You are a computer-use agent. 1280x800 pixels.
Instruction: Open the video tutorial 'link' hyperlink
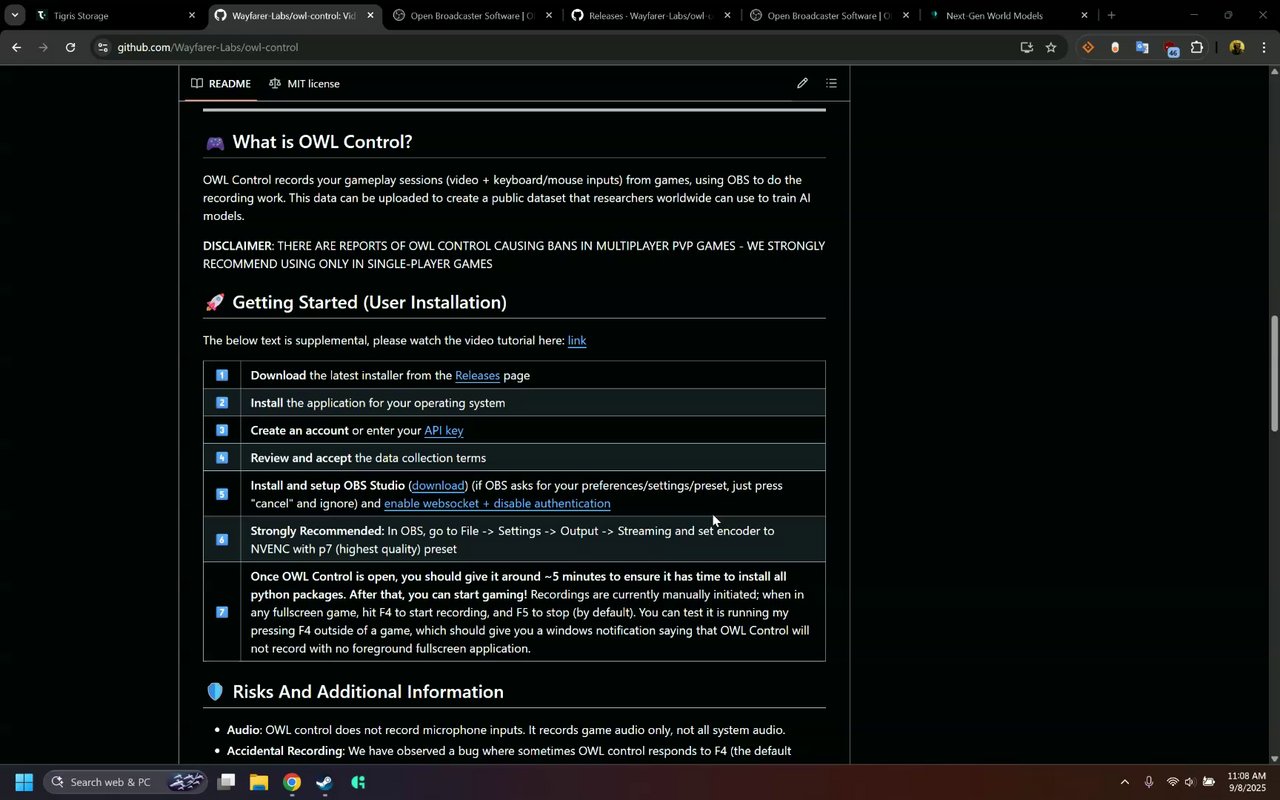(x=577, y=340)
